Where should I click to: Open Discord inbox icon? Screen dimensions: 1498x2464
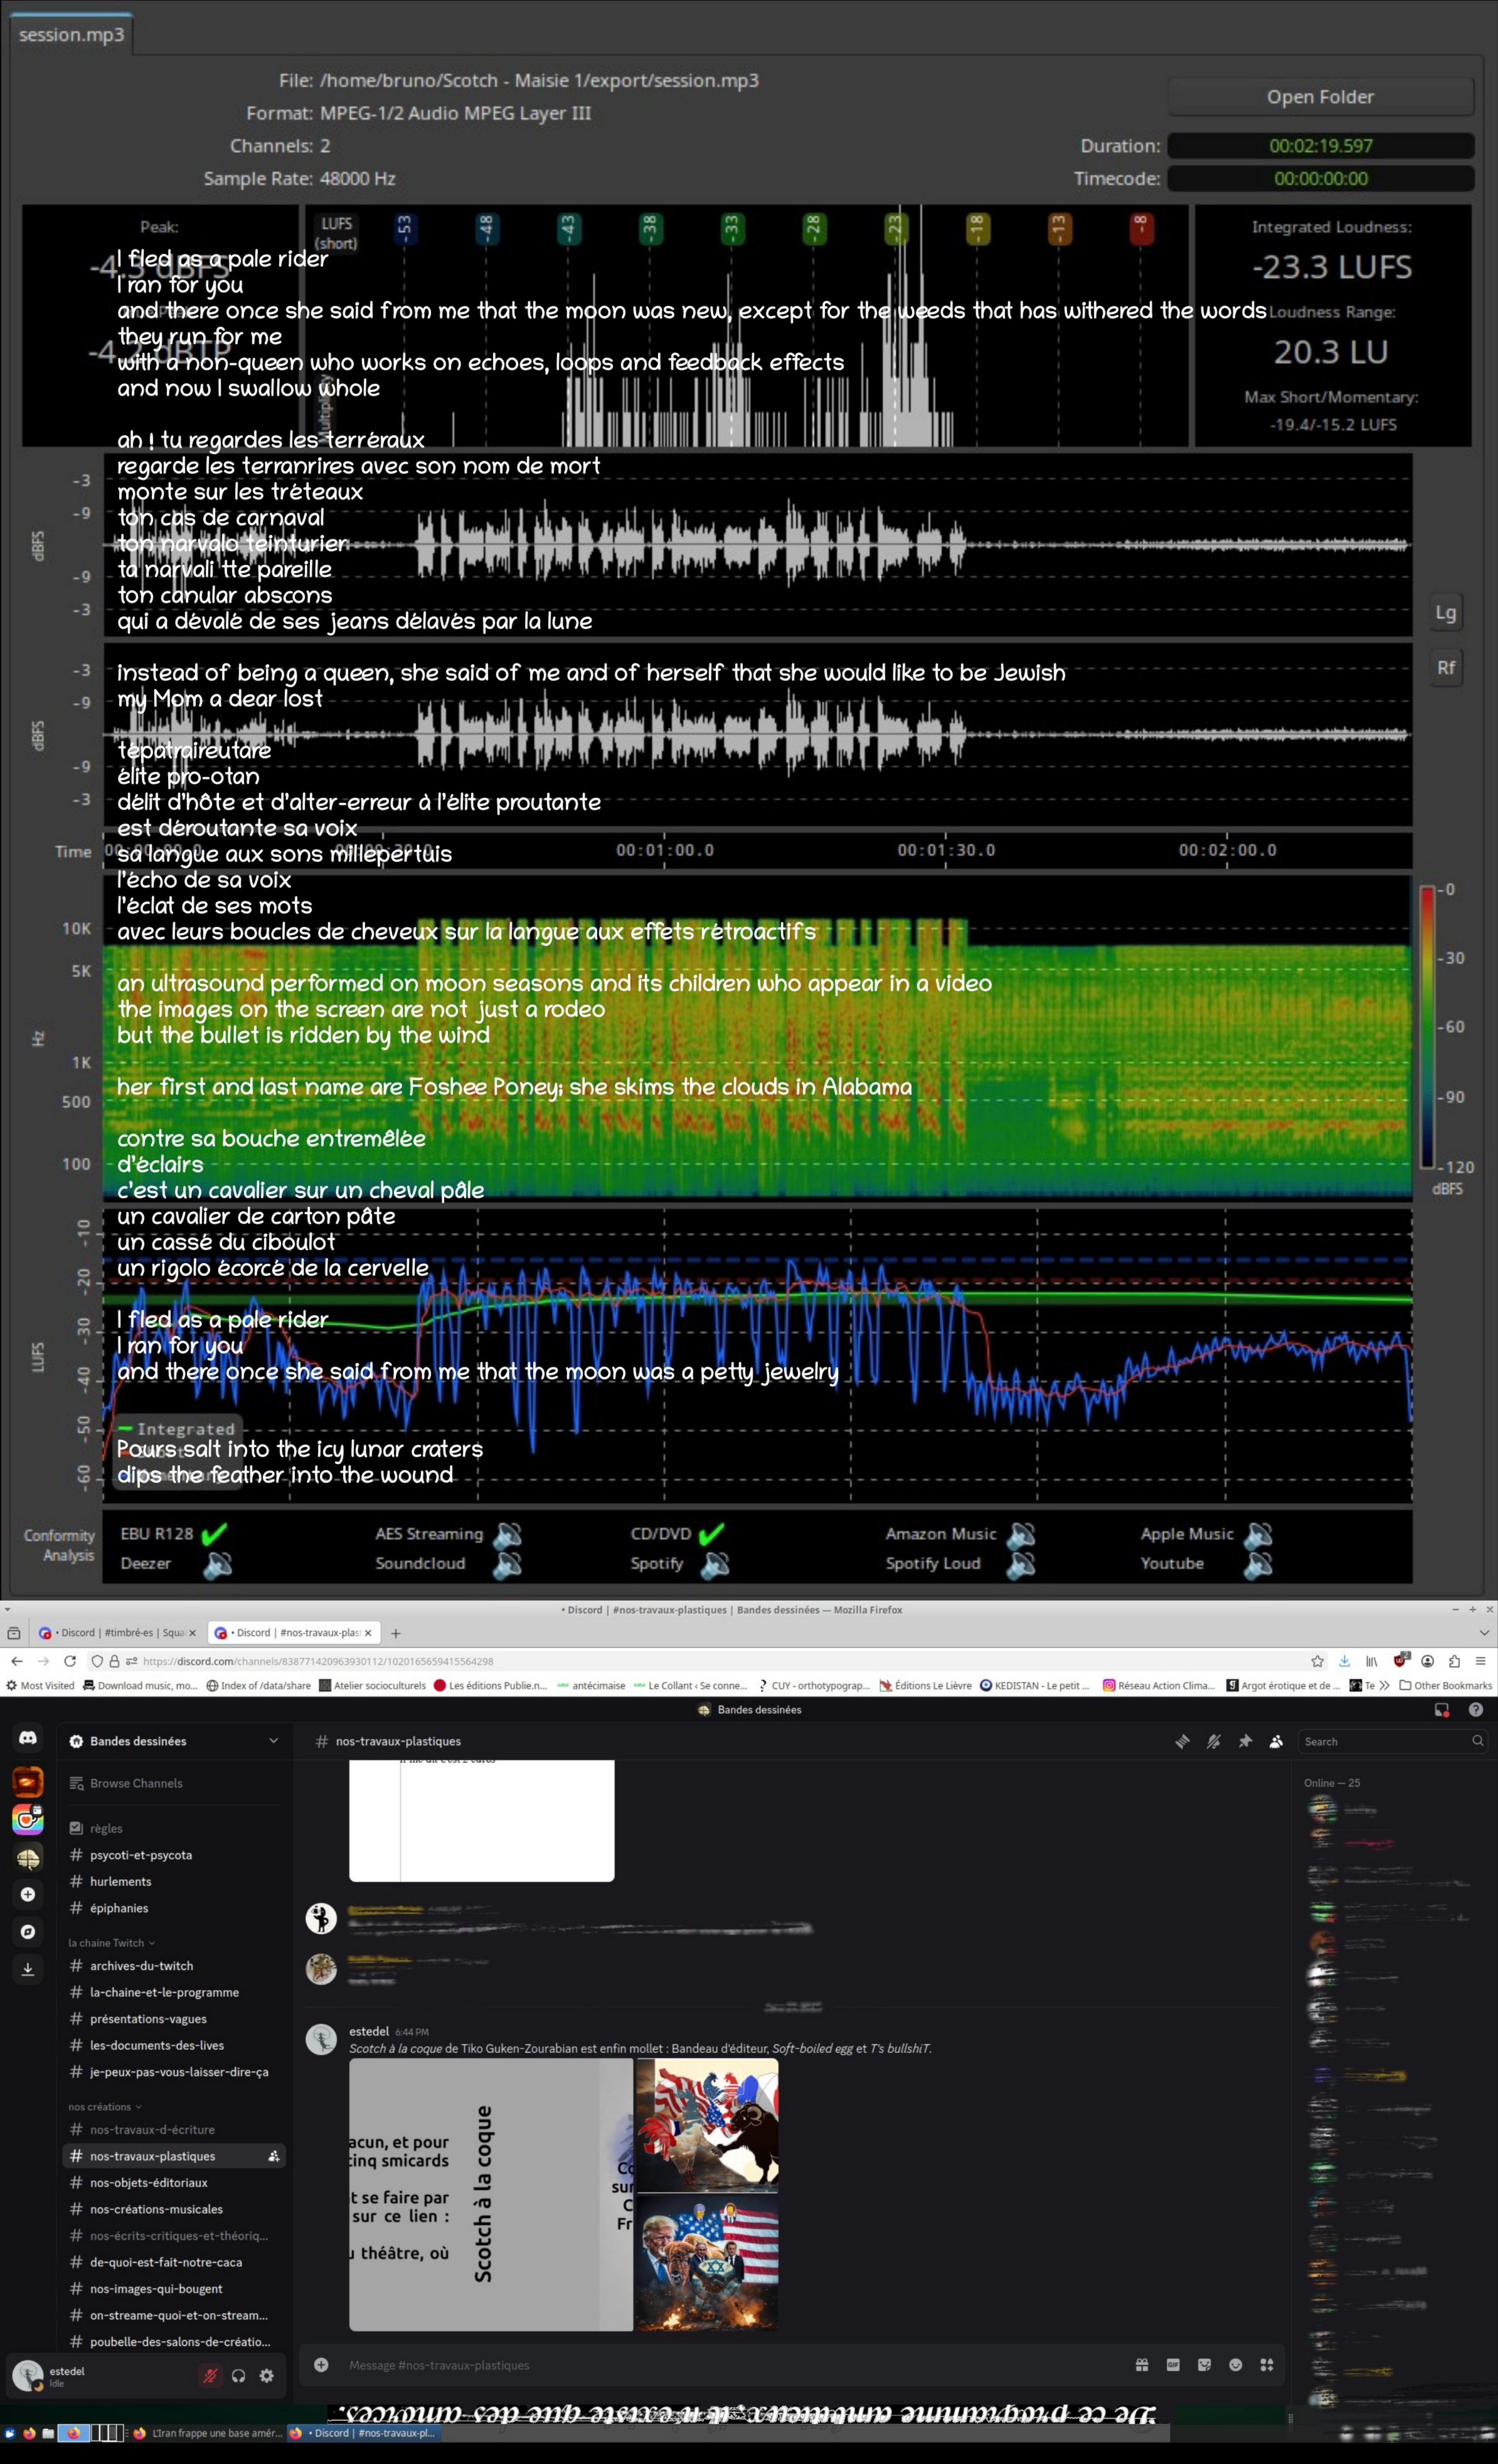(x=1442, y=1710)
